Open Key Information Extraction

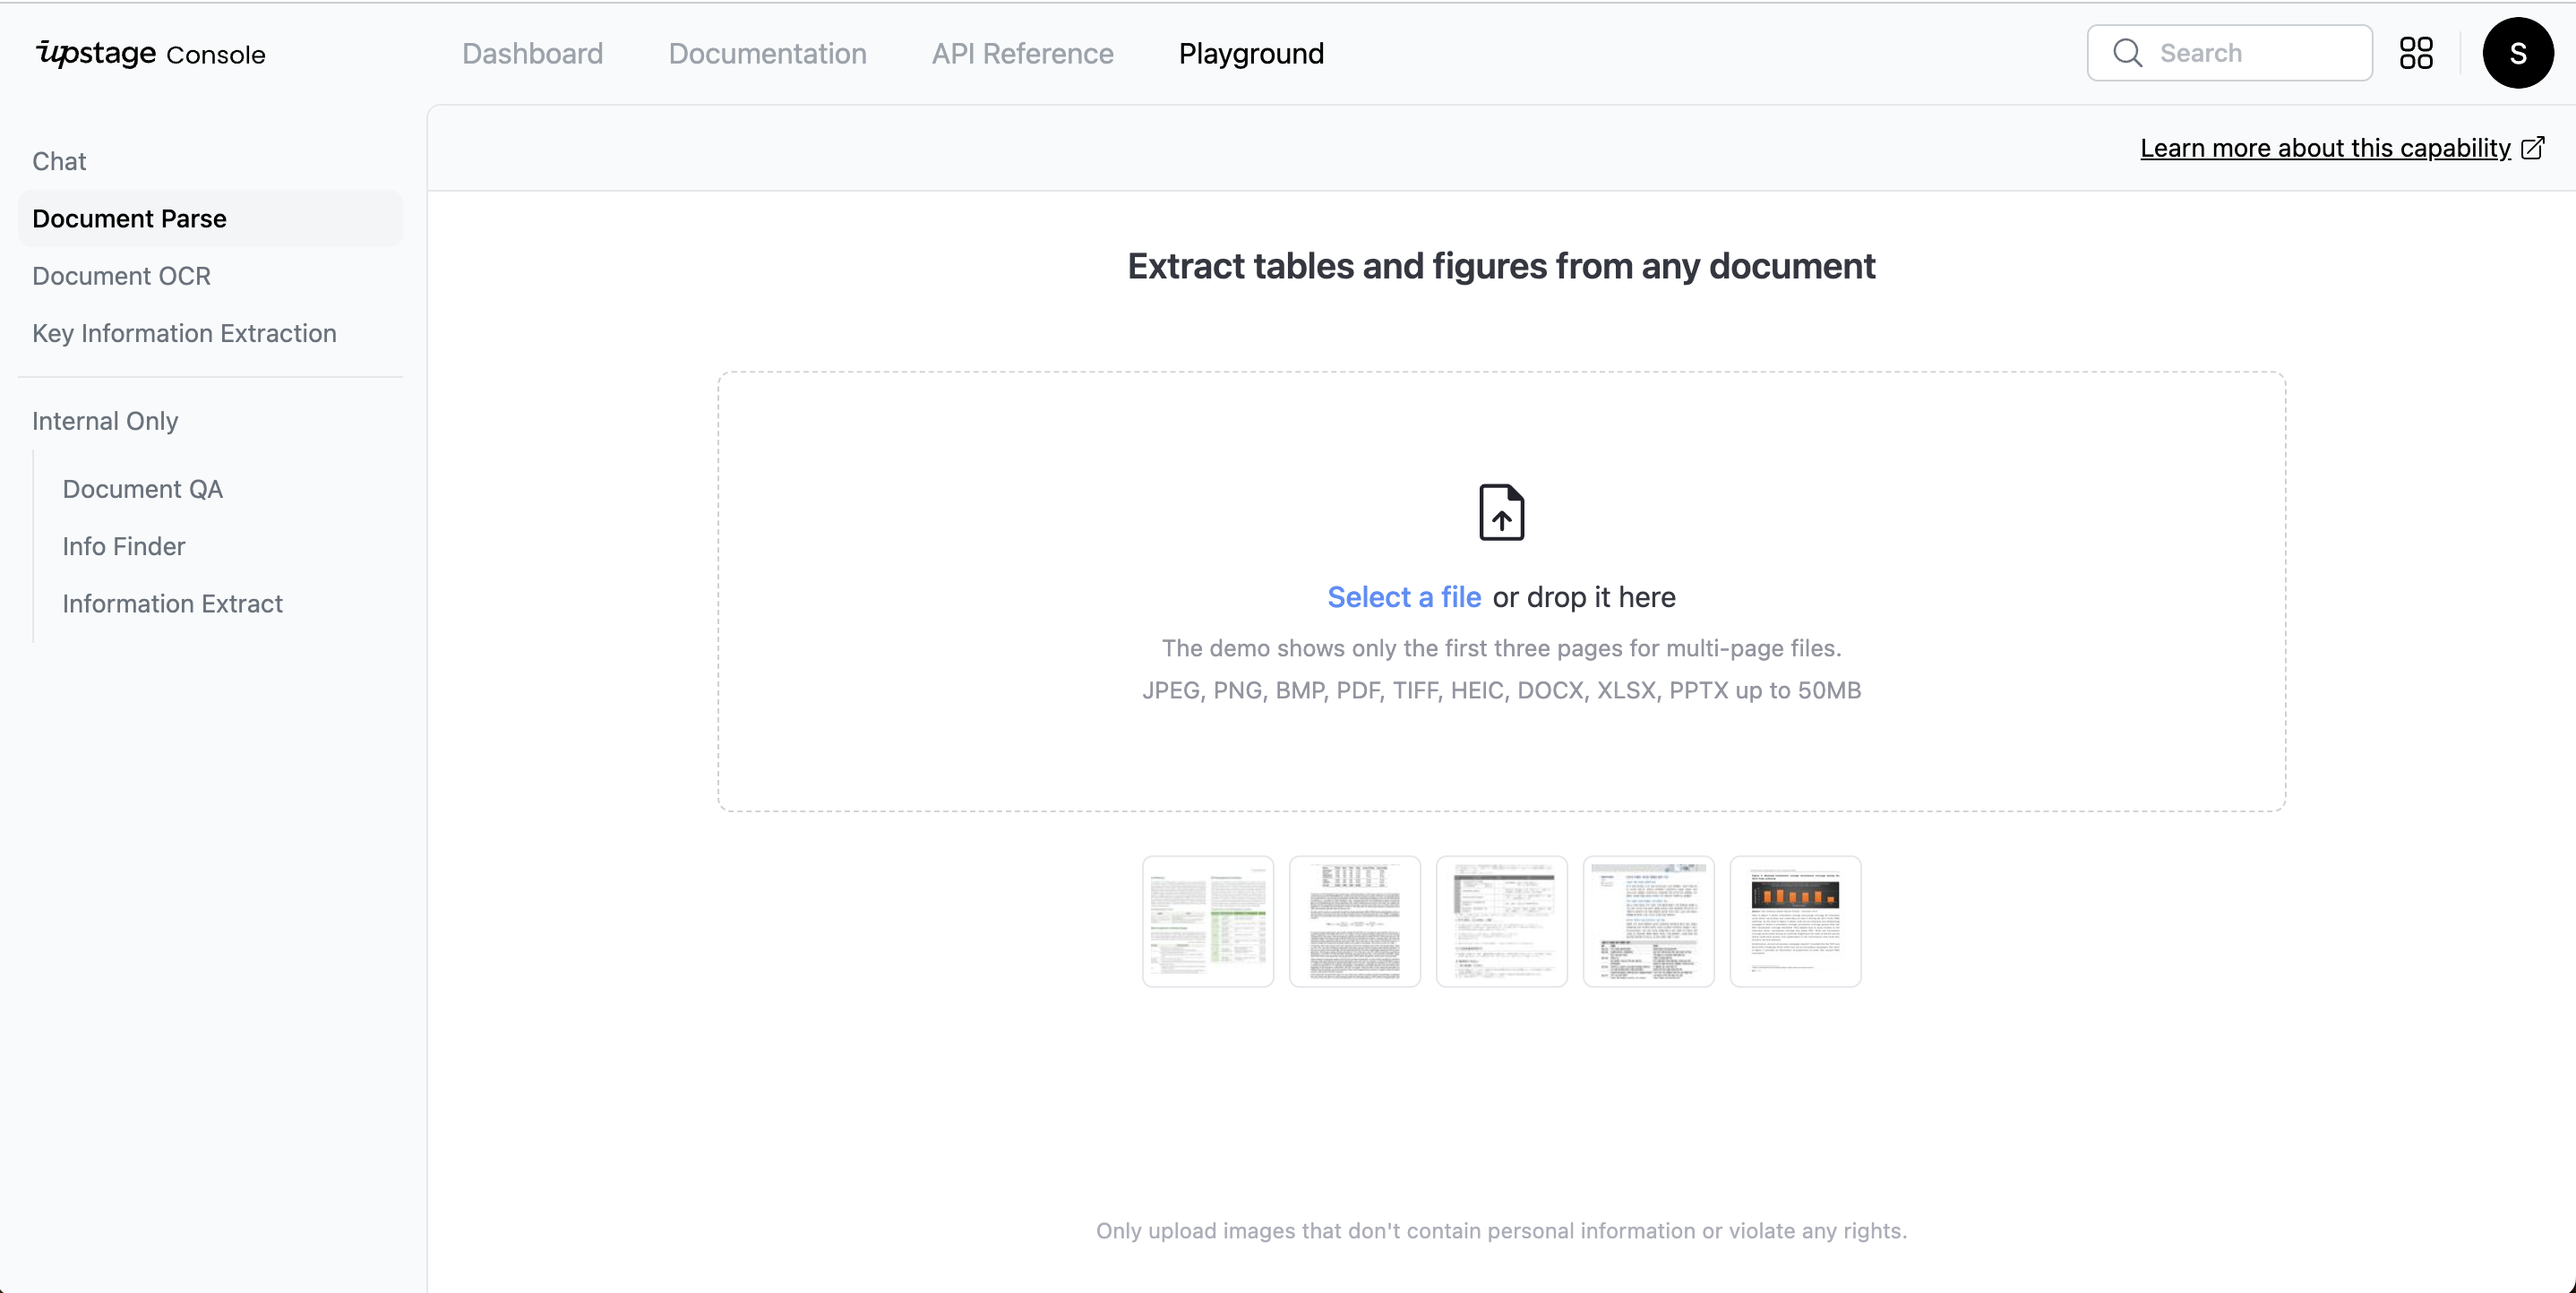tap(184, 333)
